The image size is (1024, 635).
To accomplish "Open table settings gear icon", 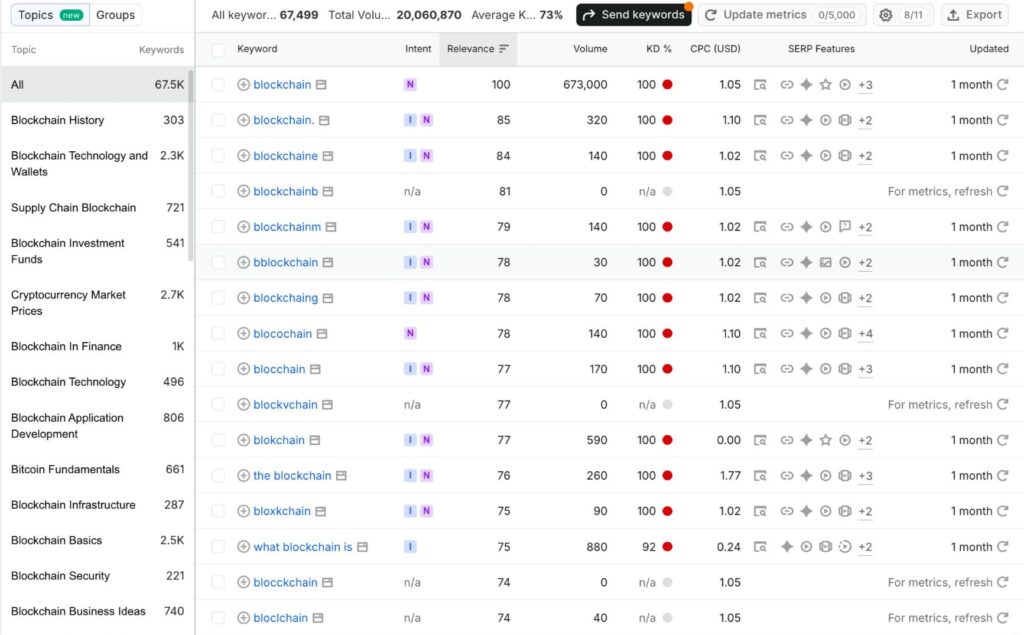I will (x=886, y=15).
